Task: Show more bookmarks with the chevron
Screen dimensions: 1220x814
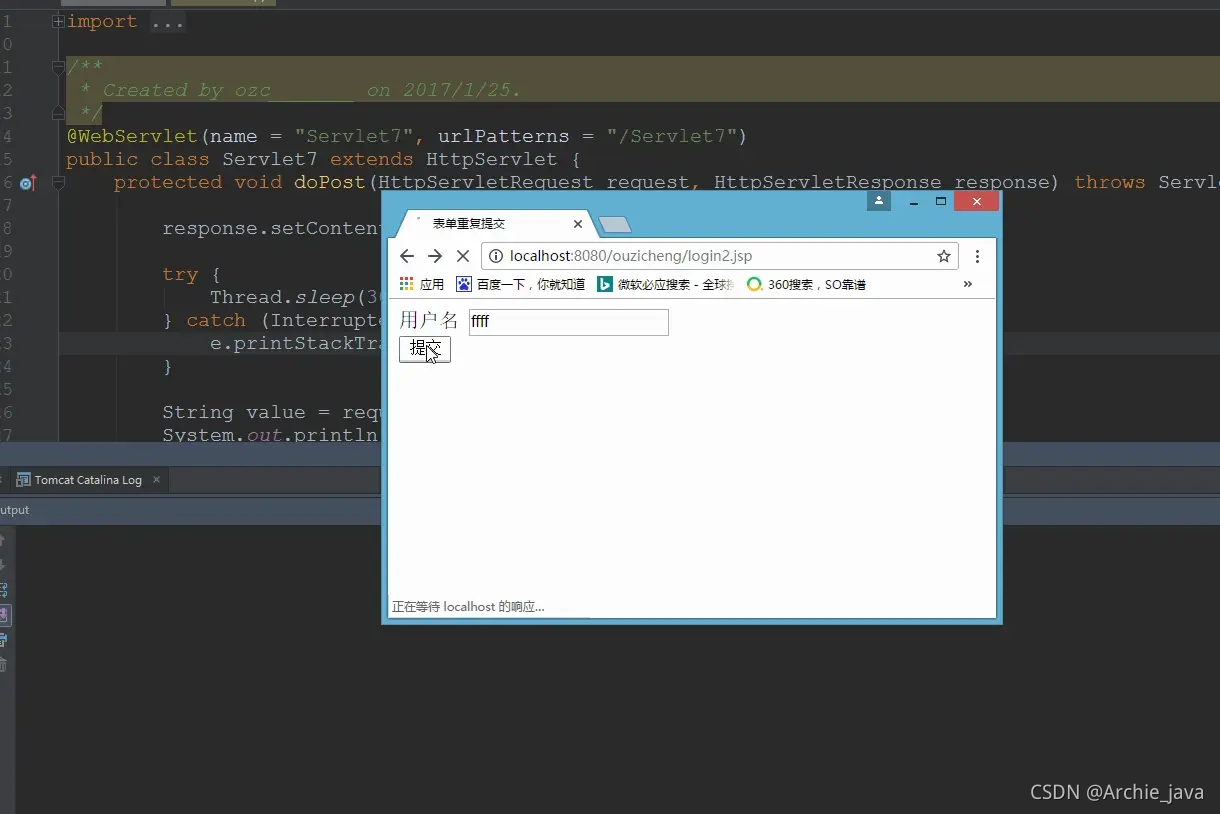Action: pos(967,284)
